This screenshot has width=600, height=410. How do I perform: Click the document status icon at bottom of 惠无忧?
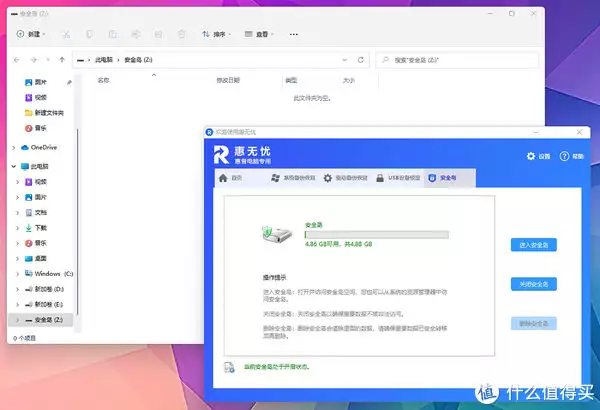point(229,367)
